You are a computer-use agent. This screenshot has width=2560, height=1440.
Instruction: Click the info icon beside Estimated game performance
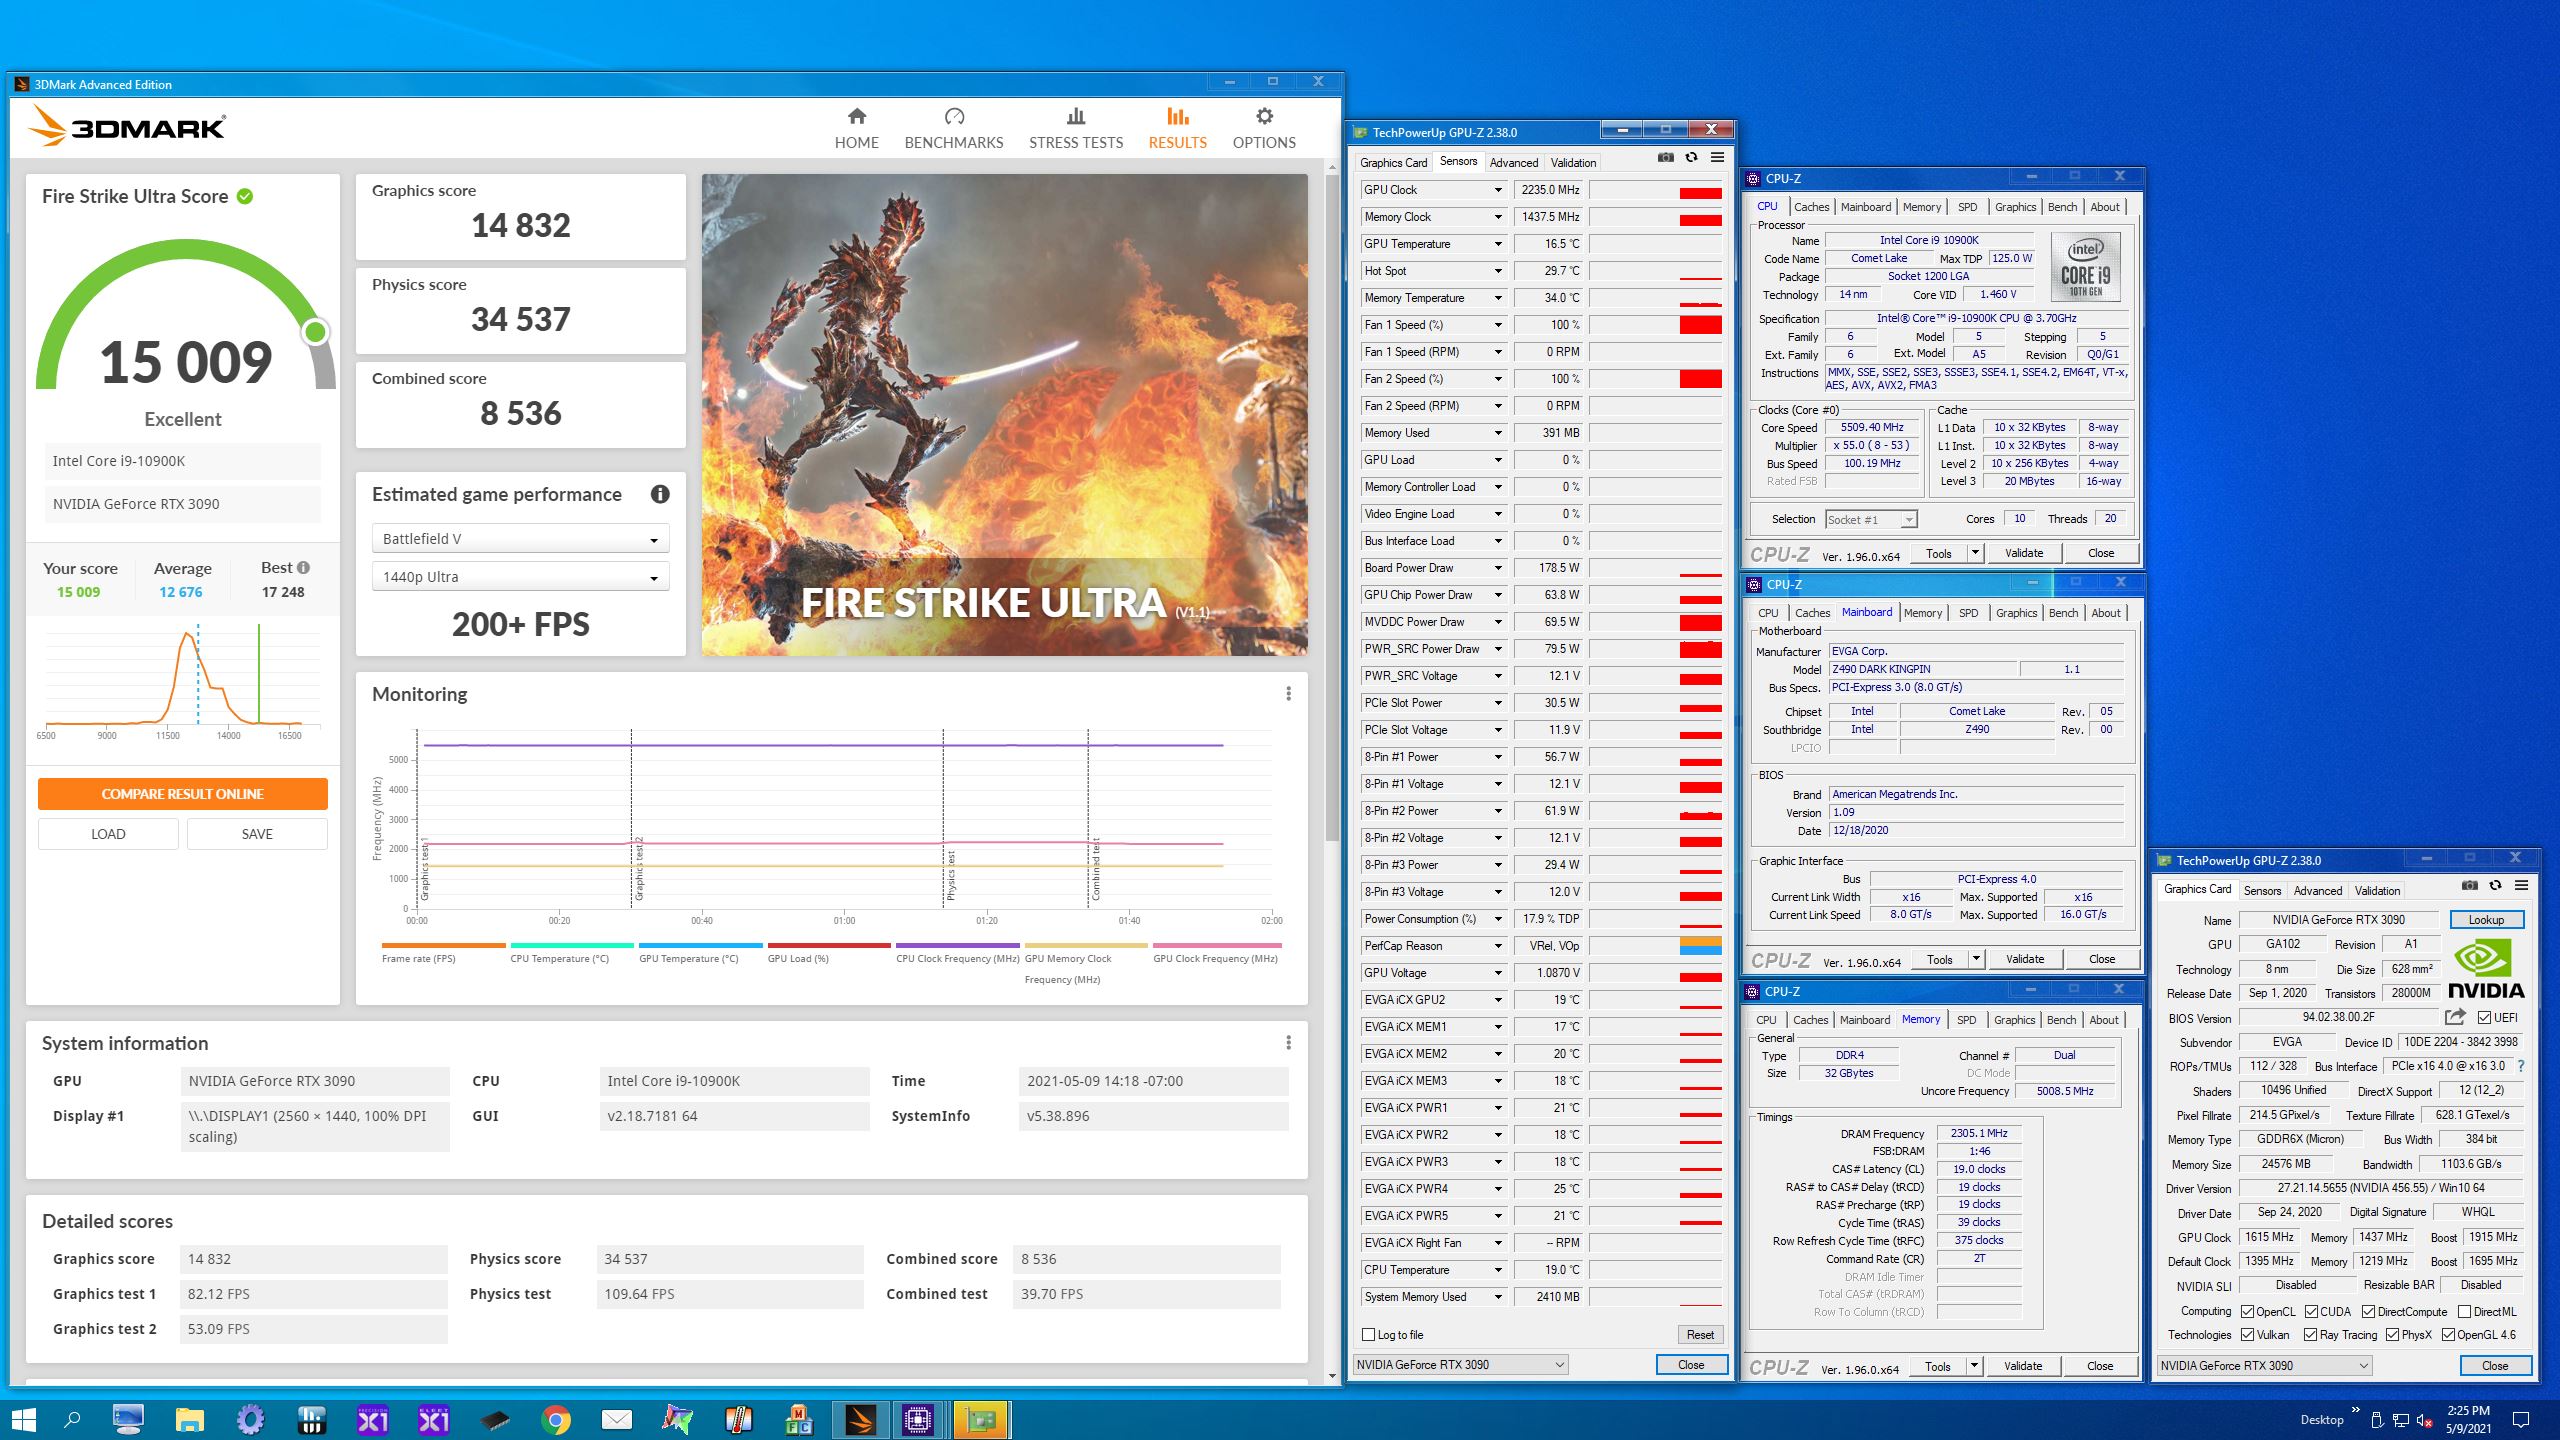(660, 494)
